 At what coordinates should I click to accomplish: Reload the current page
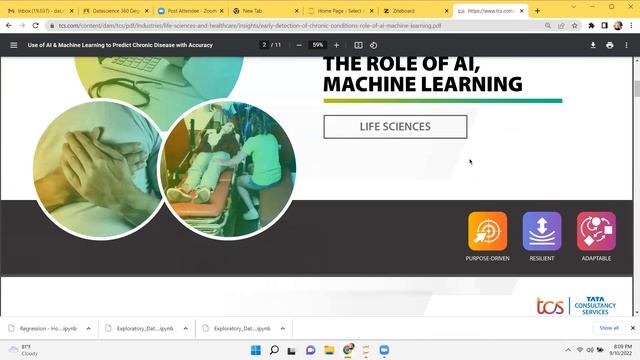[x=36, y=25]
